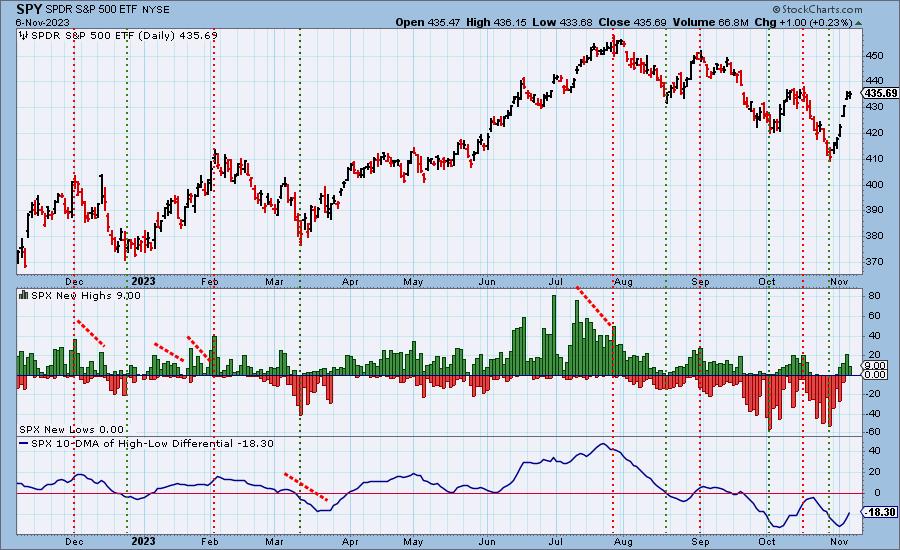Click the May label on the bottom date axis
This screenshot has width=900, height=550.
[x=413, y=542]
